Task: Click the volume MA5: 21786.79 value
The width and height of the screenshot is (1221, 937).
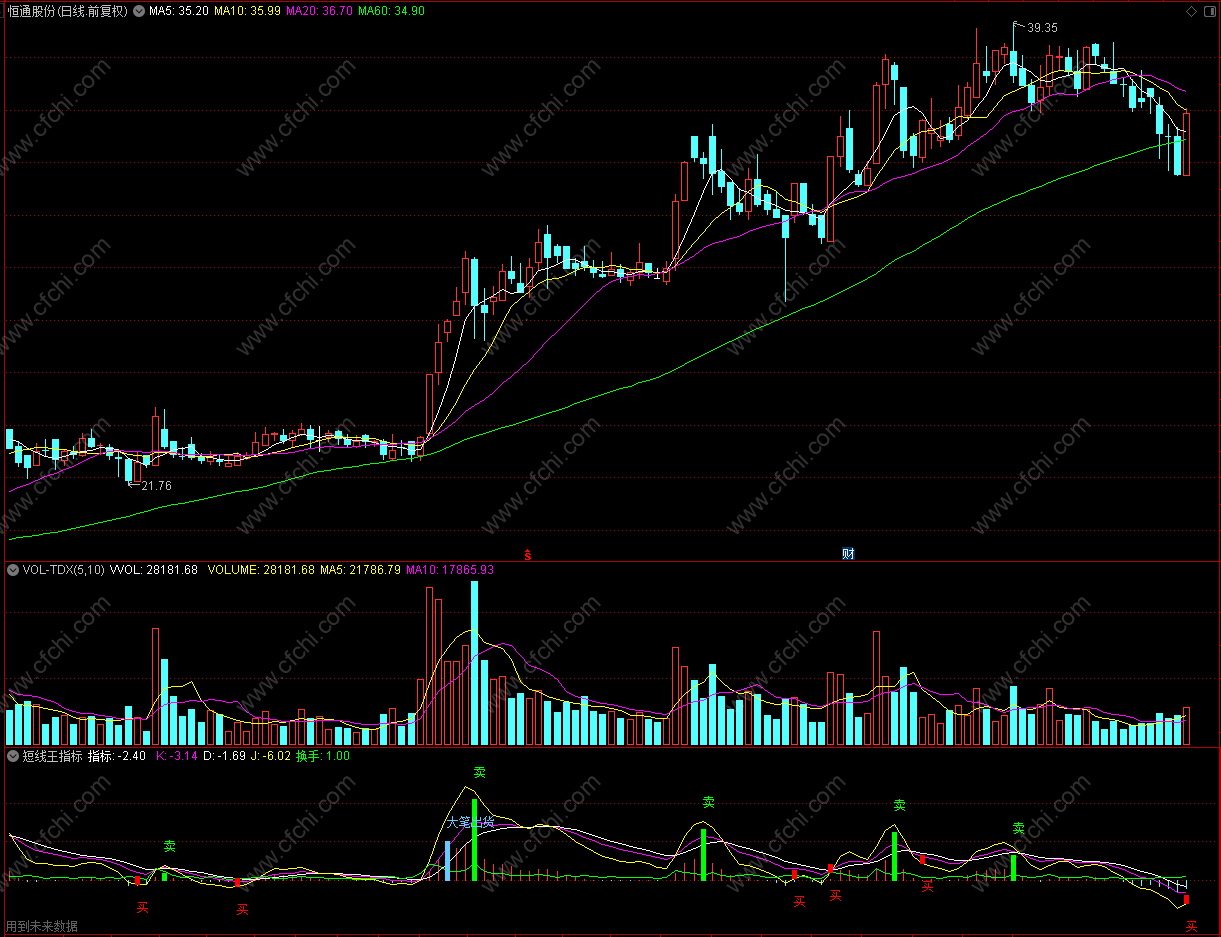Action: click(x=360, y=570)
